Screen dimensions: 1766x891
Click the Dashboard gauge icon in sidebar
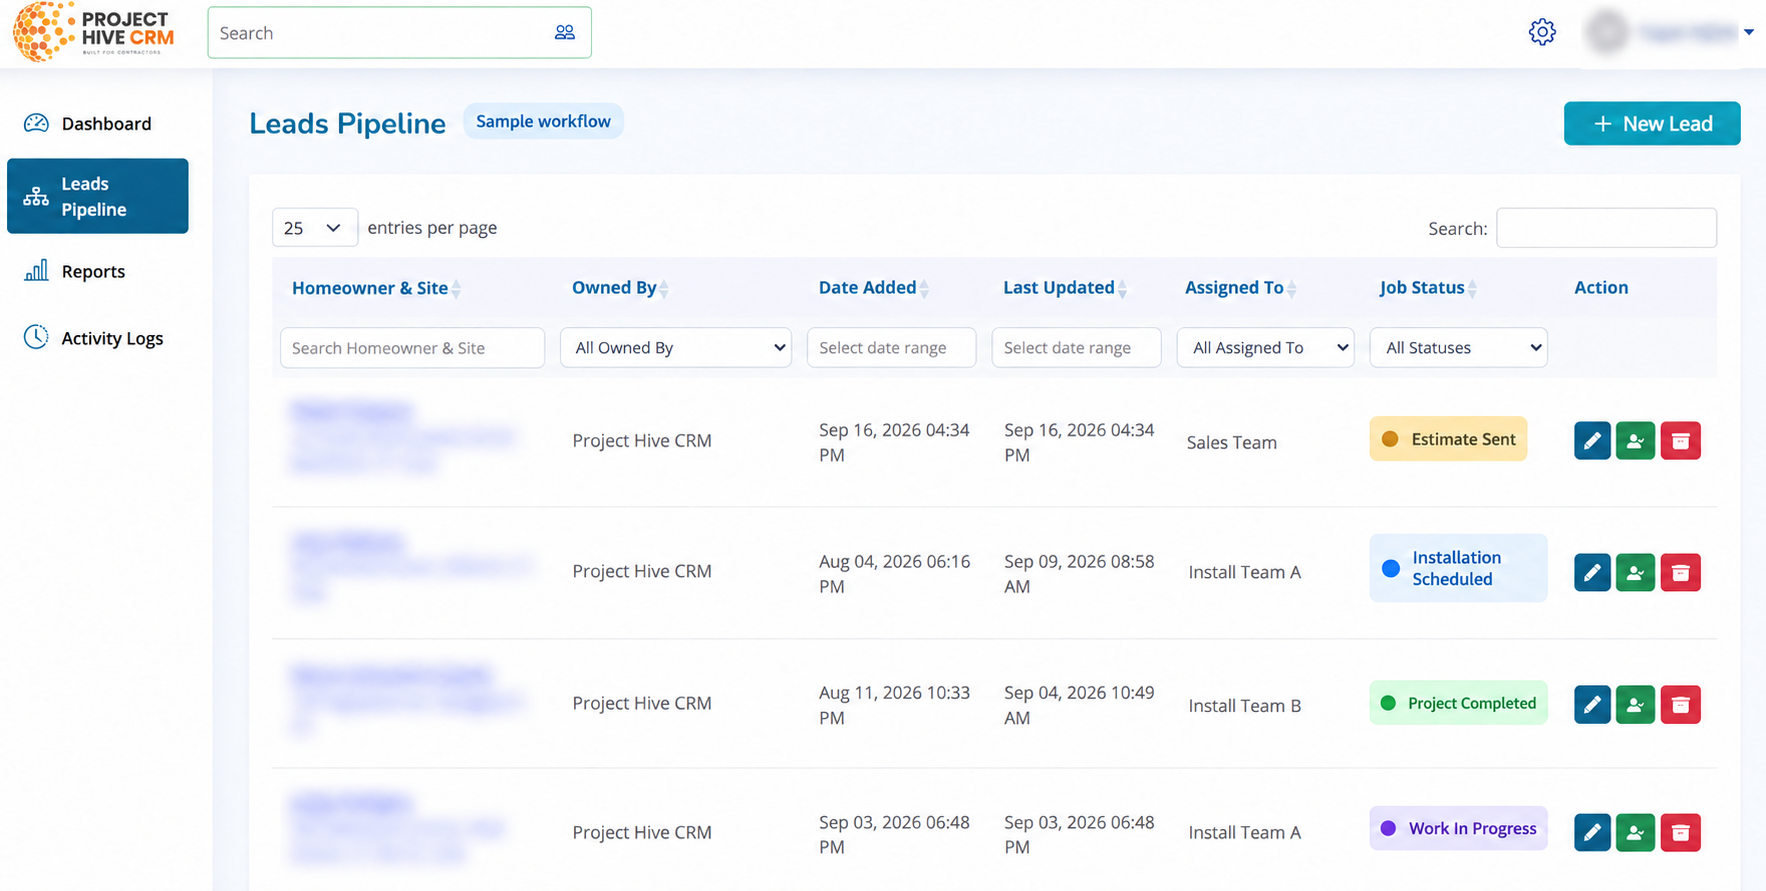click(36, 123)
